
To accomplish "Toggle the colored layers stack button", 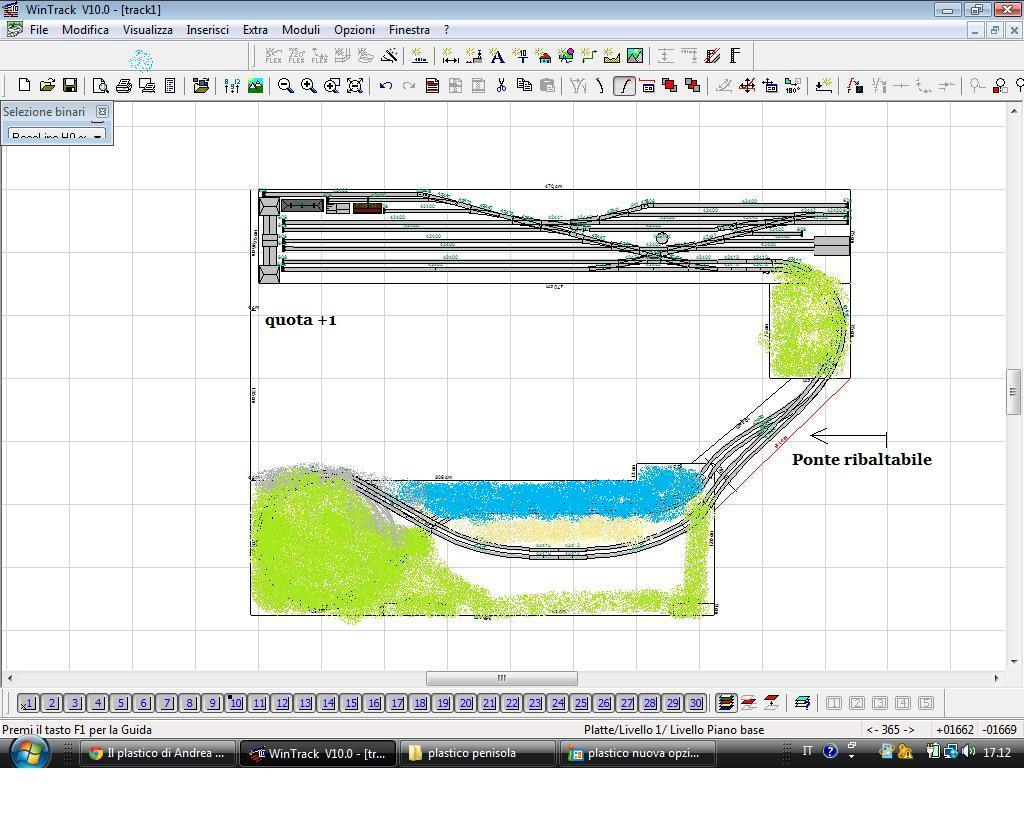I will (x=726, y=702).
